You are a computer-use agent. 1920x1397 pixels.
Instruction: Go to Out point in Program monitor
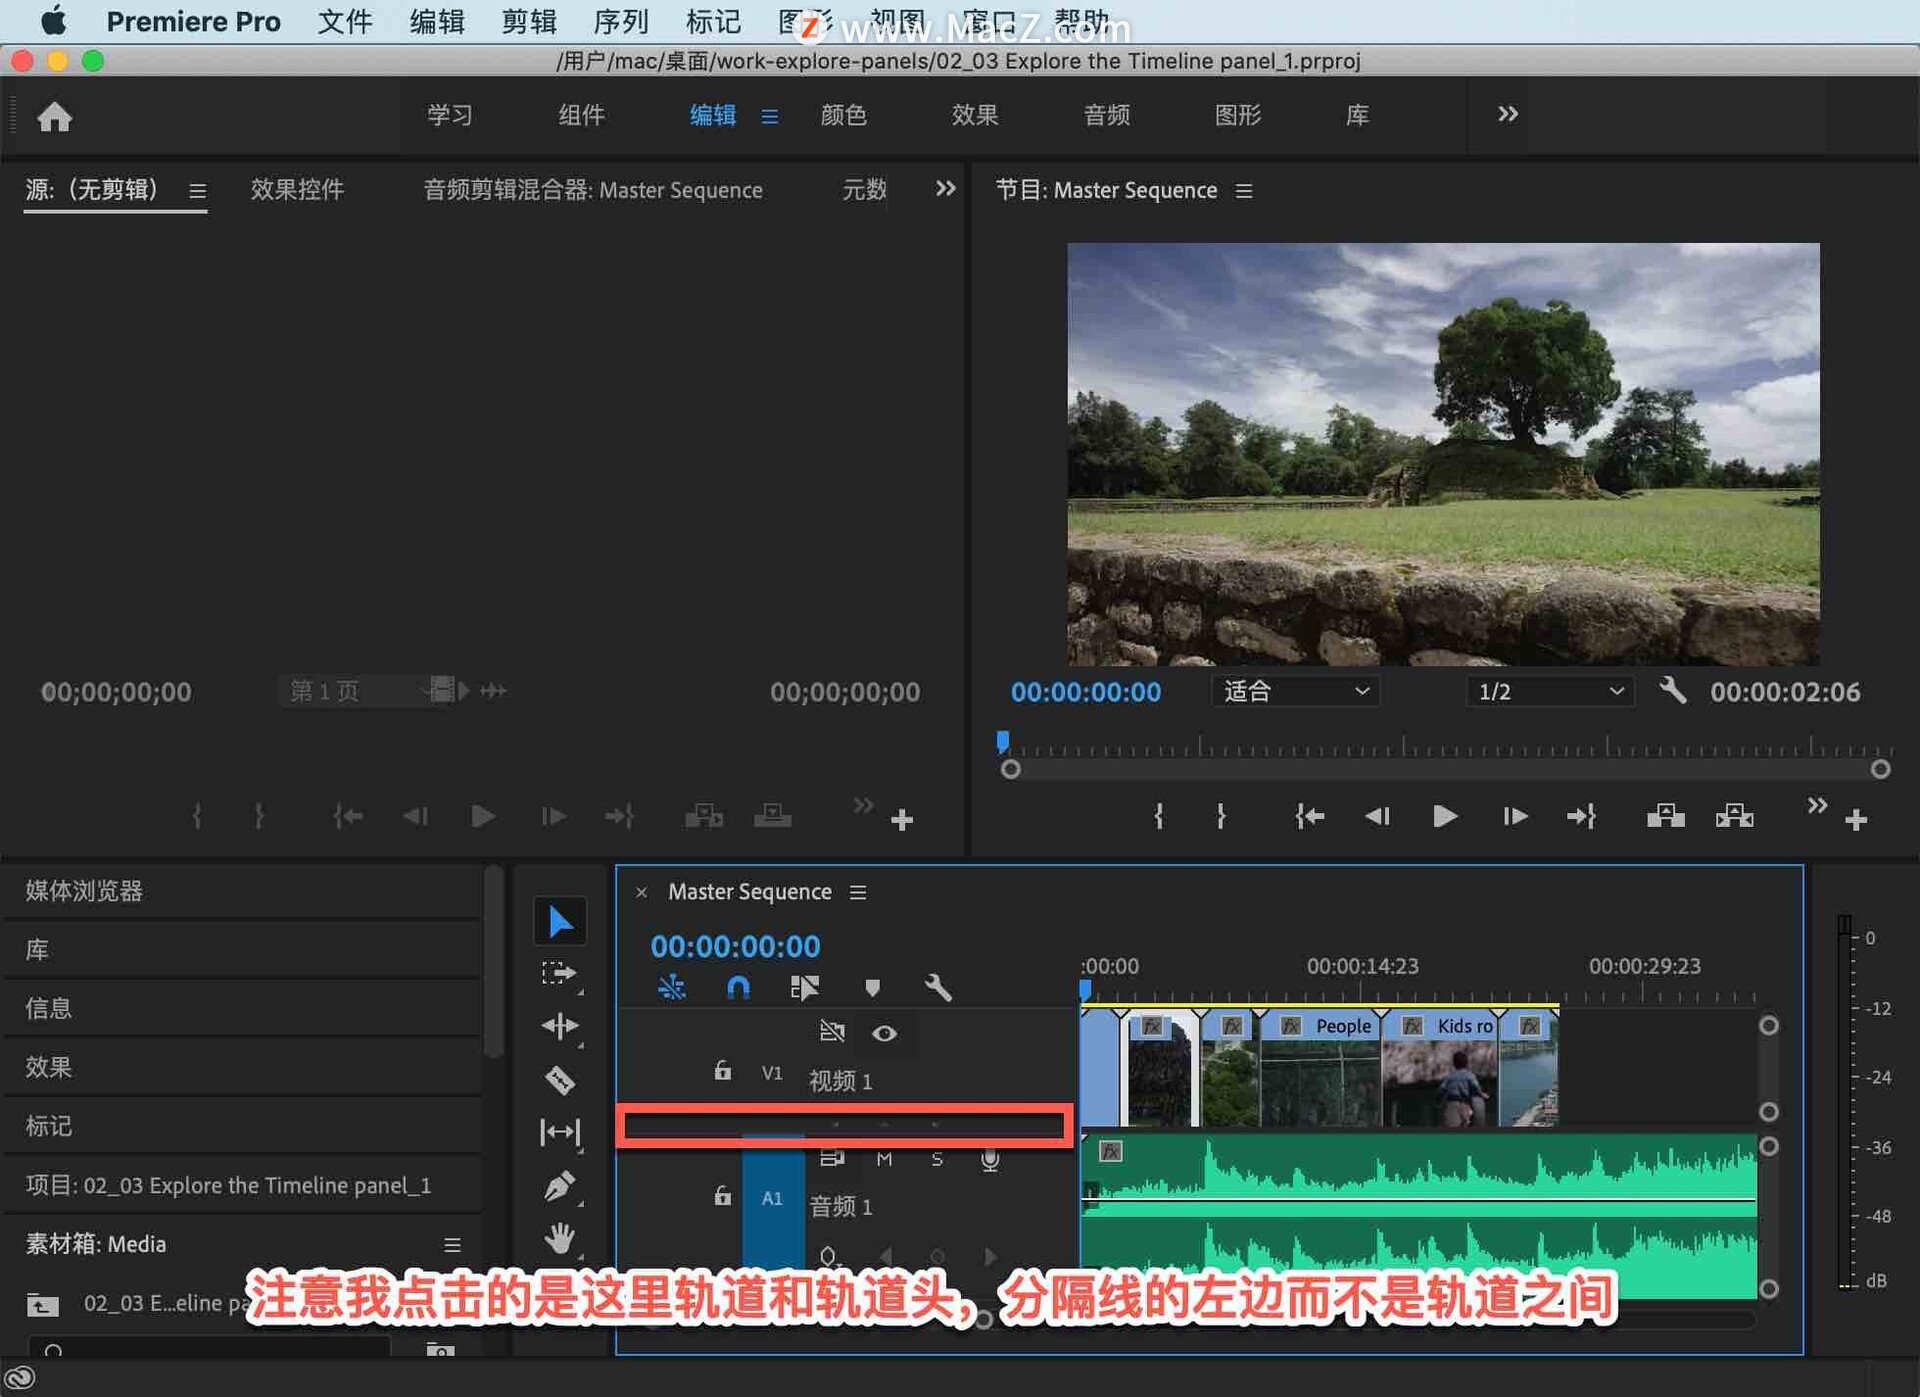point(1581,816)
